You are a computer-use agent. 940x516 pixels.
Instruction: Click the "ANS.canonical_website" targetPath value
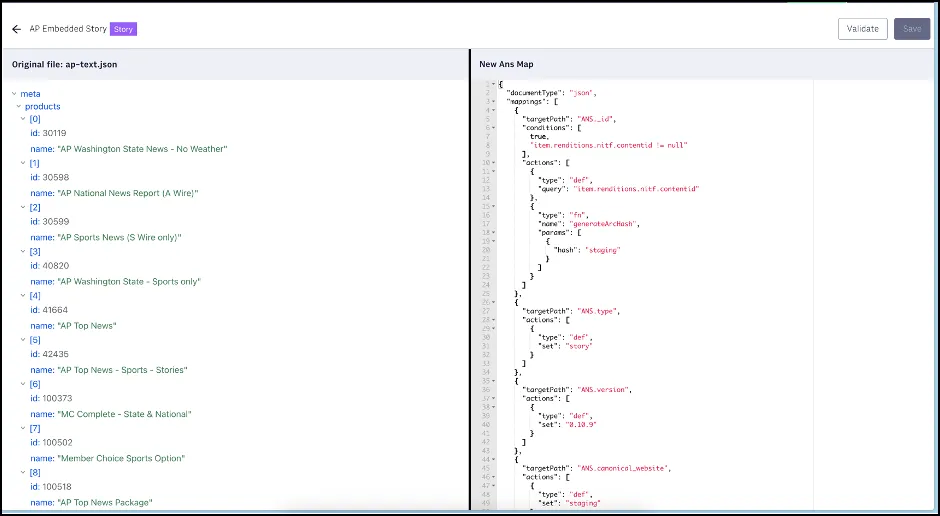point(622,468)
